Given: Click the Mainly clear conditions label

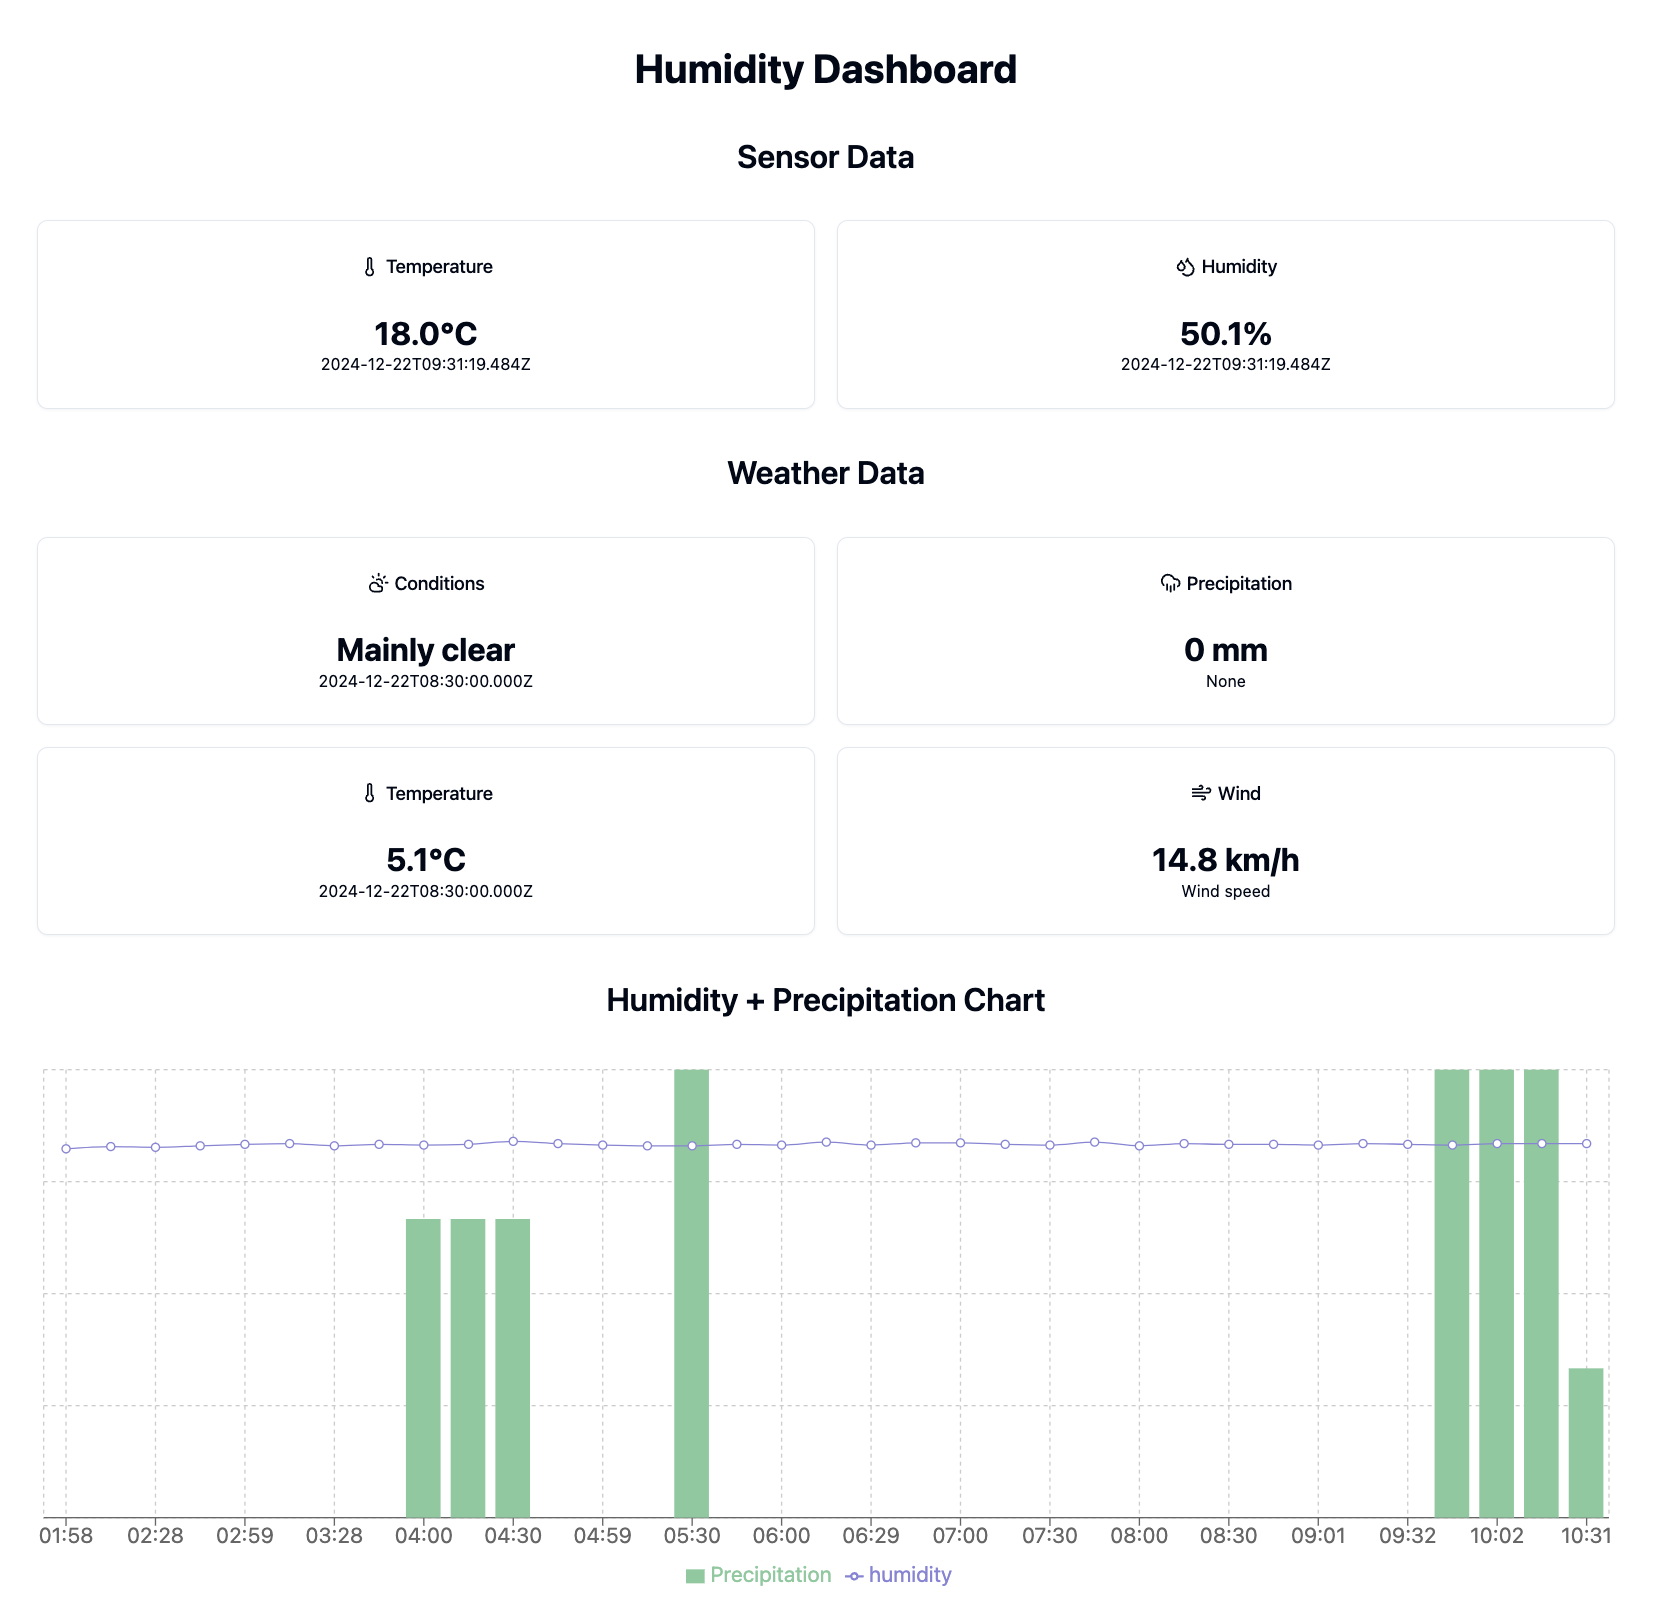Looking at the screenshot, I should tap(425, 649).
